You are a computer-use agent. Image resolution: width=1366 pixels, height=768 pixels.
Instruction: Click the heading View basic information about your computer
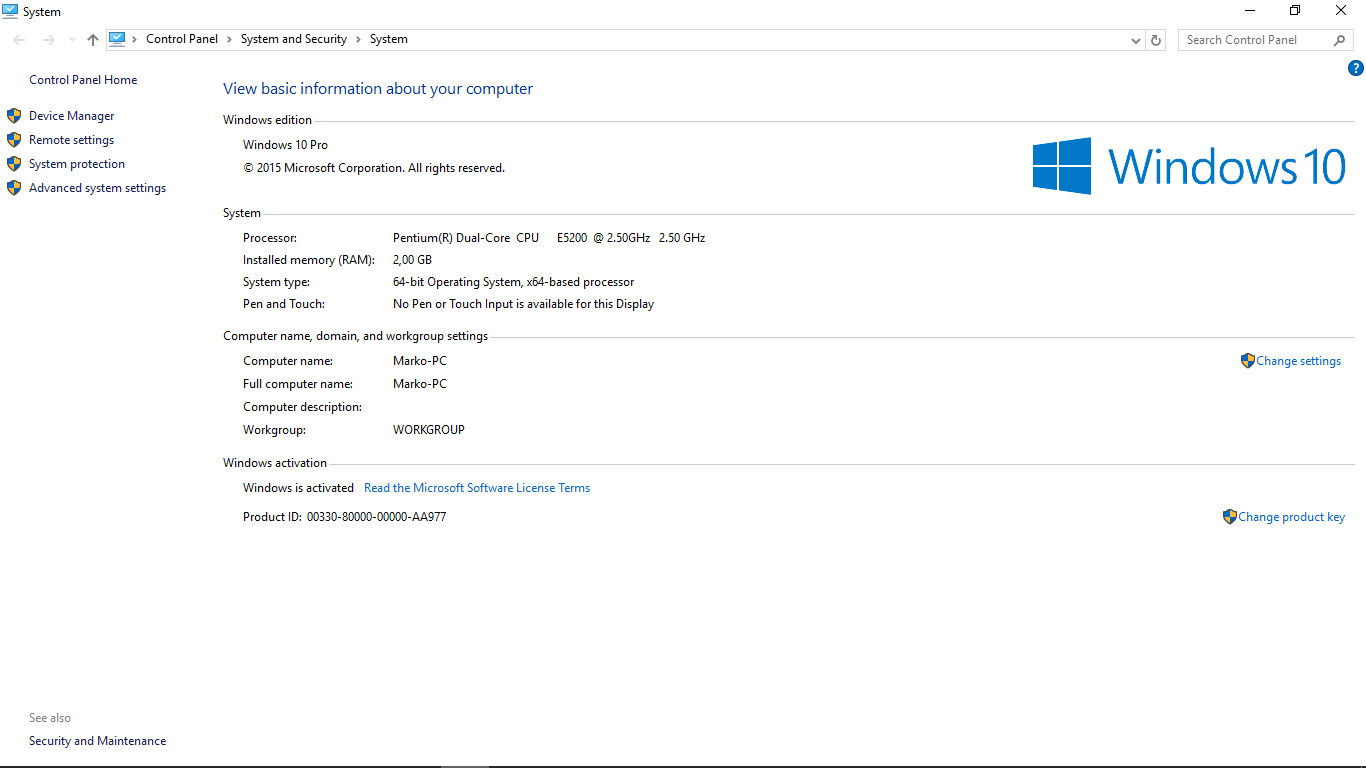pos(378,89)
